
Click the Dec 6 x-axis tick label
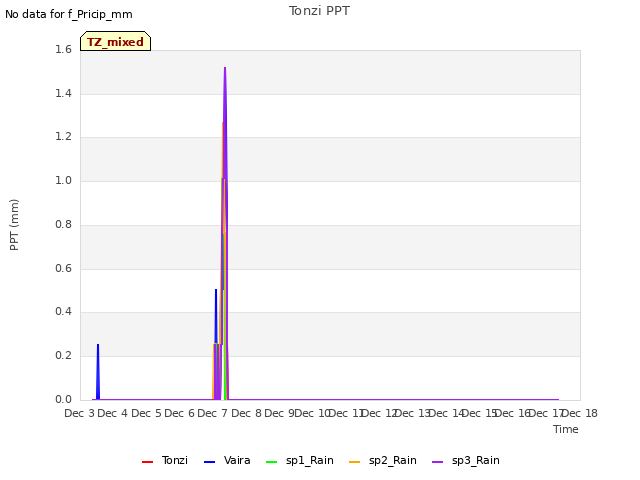click(x=180, y=413)
